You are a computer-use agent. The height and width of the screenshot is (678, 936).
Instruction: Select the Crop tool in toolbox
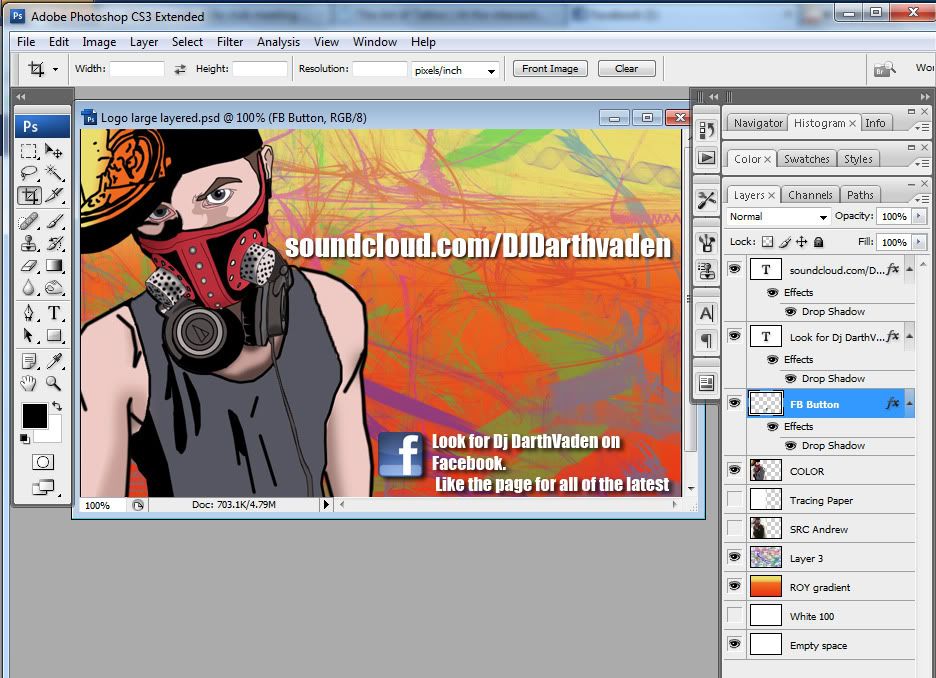click(29, 195)
